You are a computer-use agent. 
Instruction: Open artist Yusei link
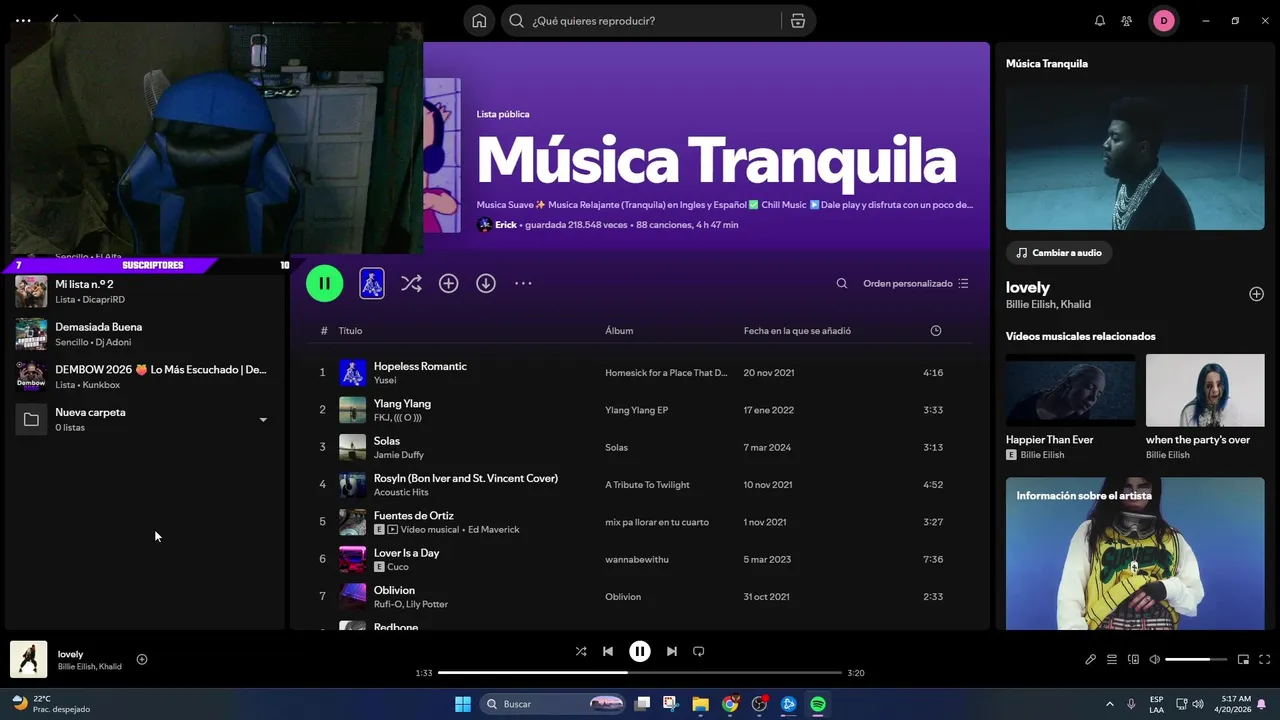(385, 380)
